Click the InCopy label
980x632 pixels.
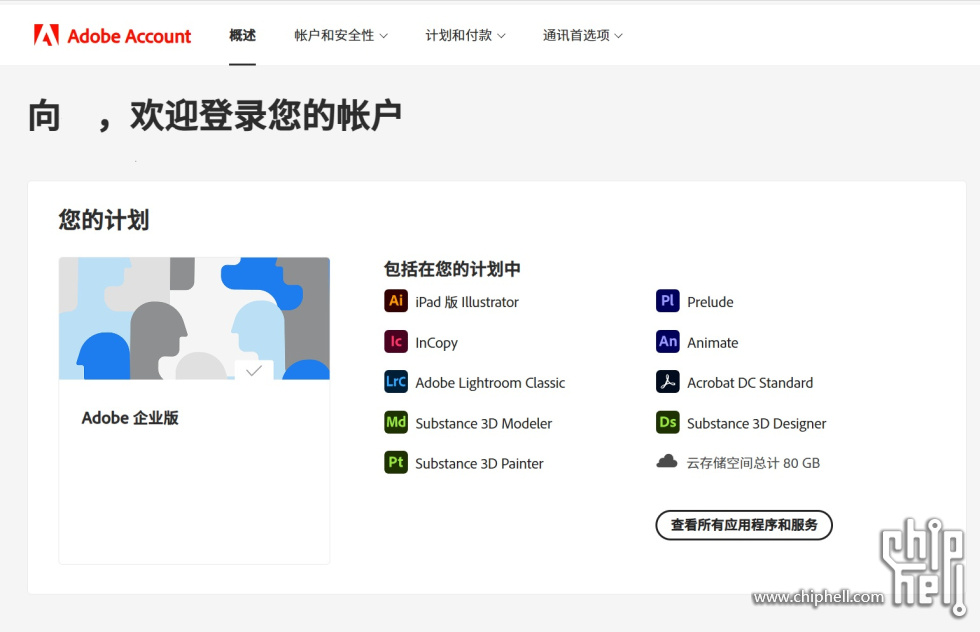pyautogui.click(x=436, y=343)
